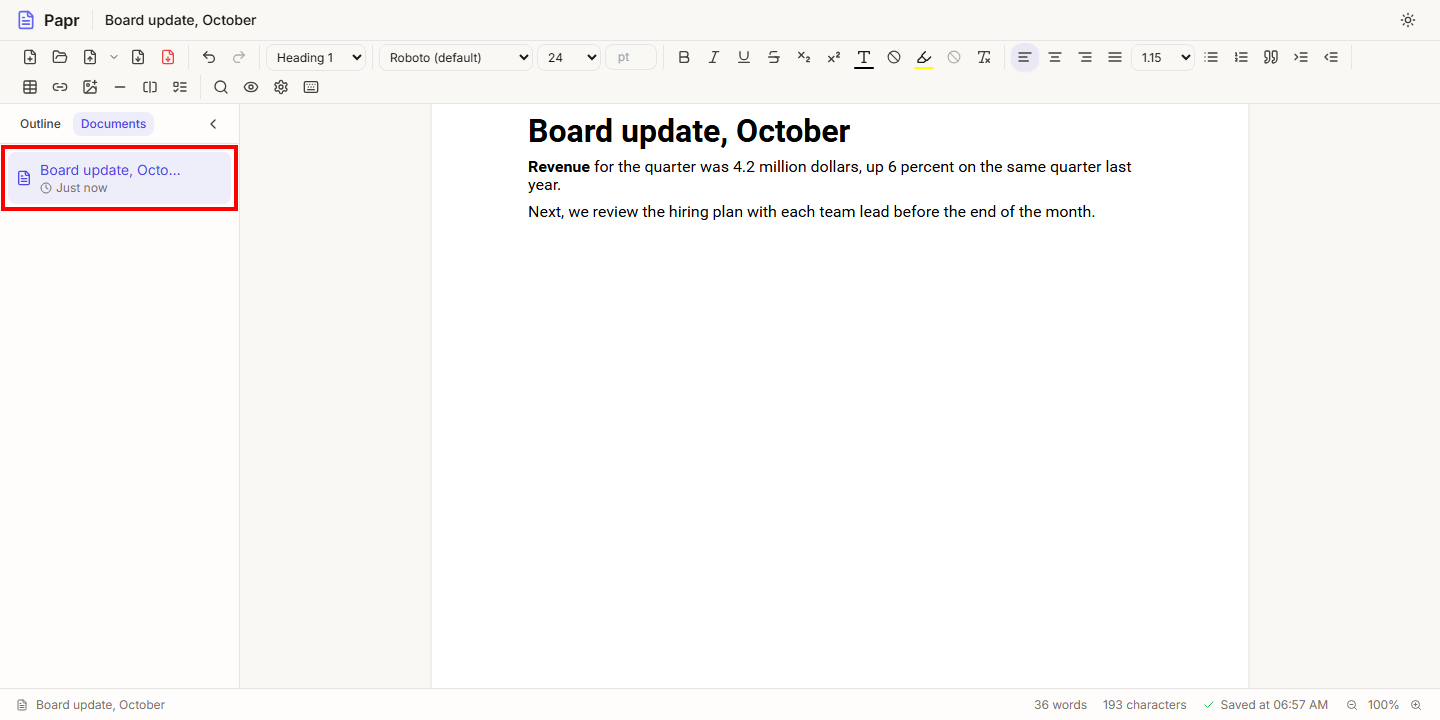Screen dimensions: 1440x720
Task: Open the Roboto font dropdown
Action: coord(456,57)
